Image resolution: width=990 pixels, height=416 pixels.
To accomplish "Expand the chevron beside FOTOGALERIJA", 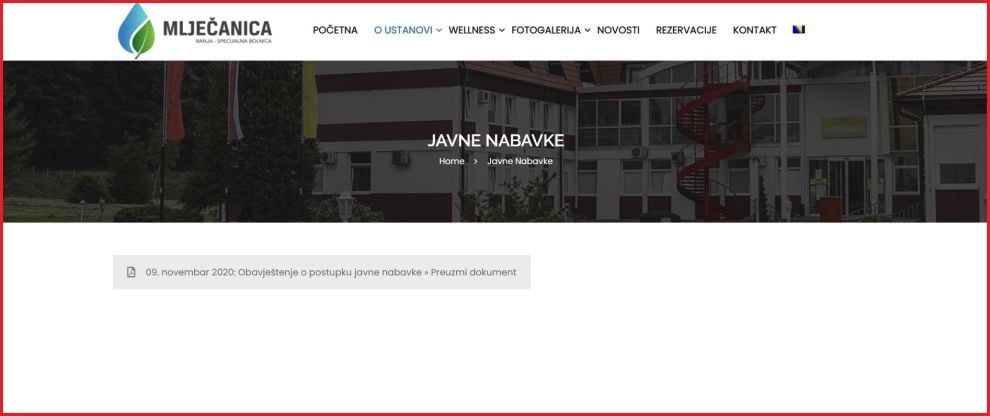I will (588, 30).
